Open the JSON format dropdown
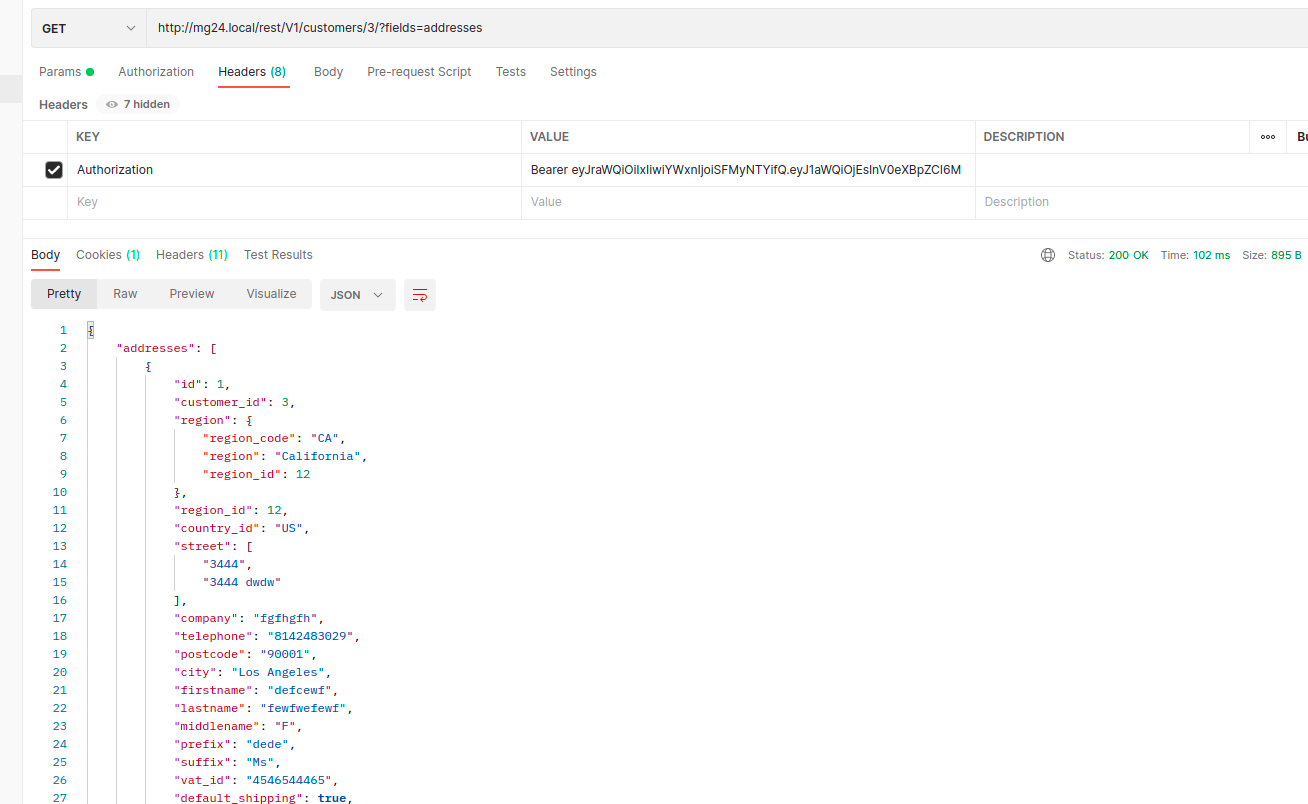Image resolution: width=1308 pixels, height=804 pixels. pos(357,294)
